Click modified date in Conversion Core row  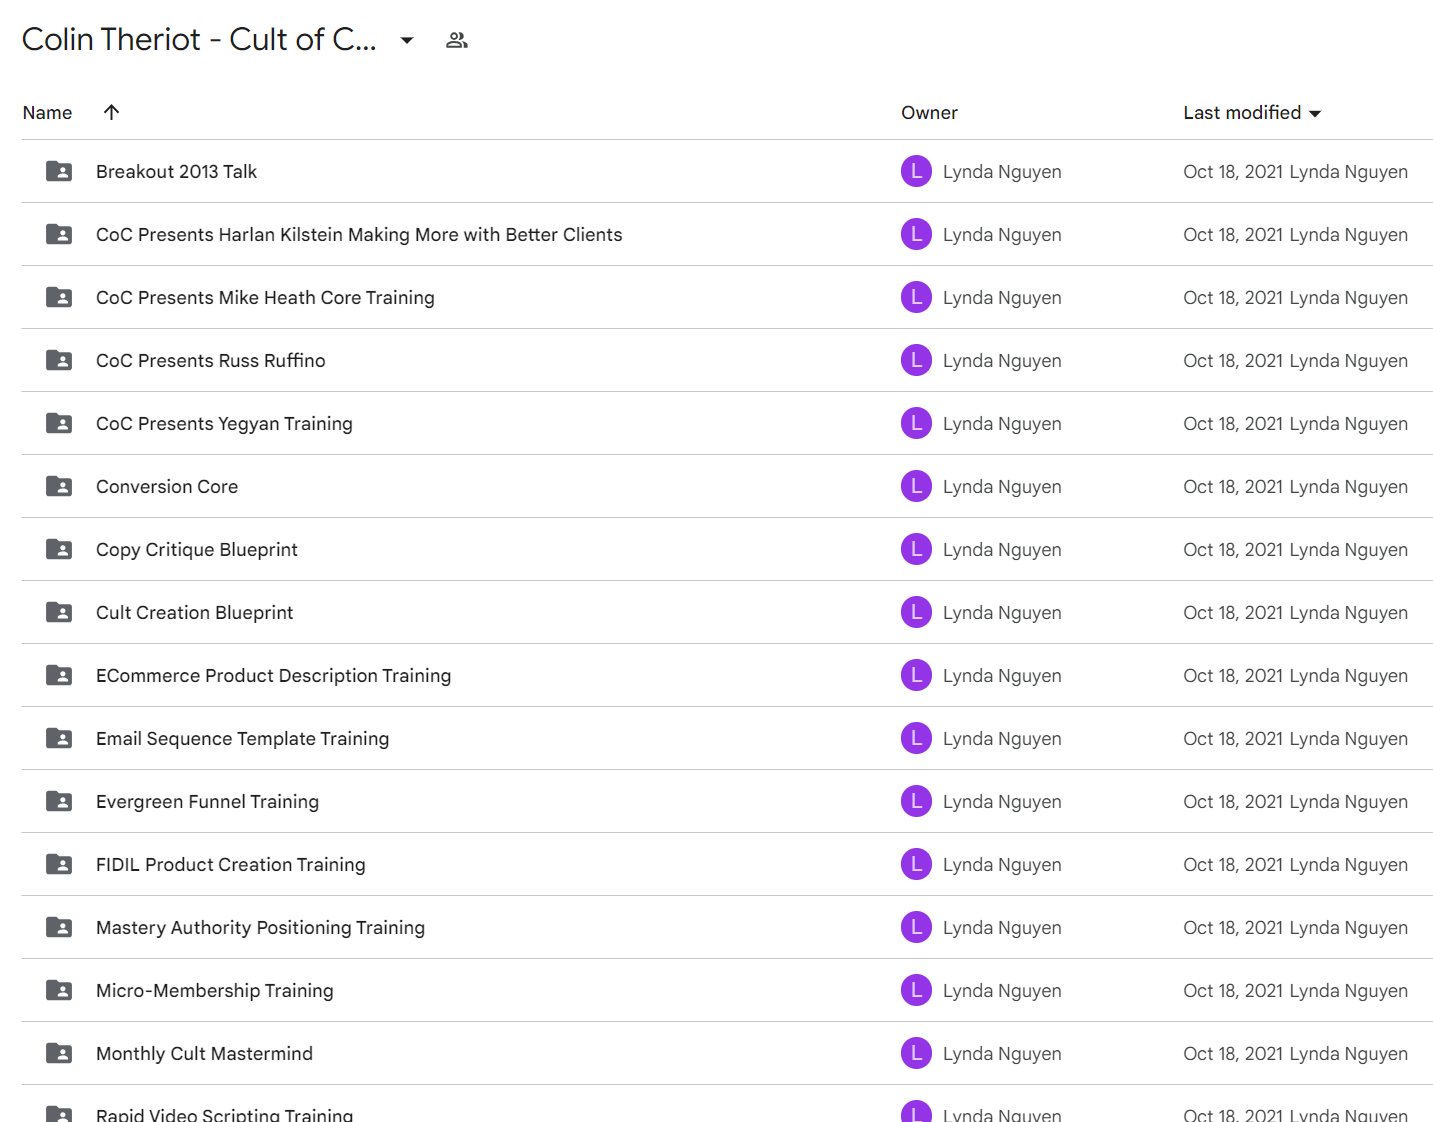pyautogui.click(x=1295, y=487)
